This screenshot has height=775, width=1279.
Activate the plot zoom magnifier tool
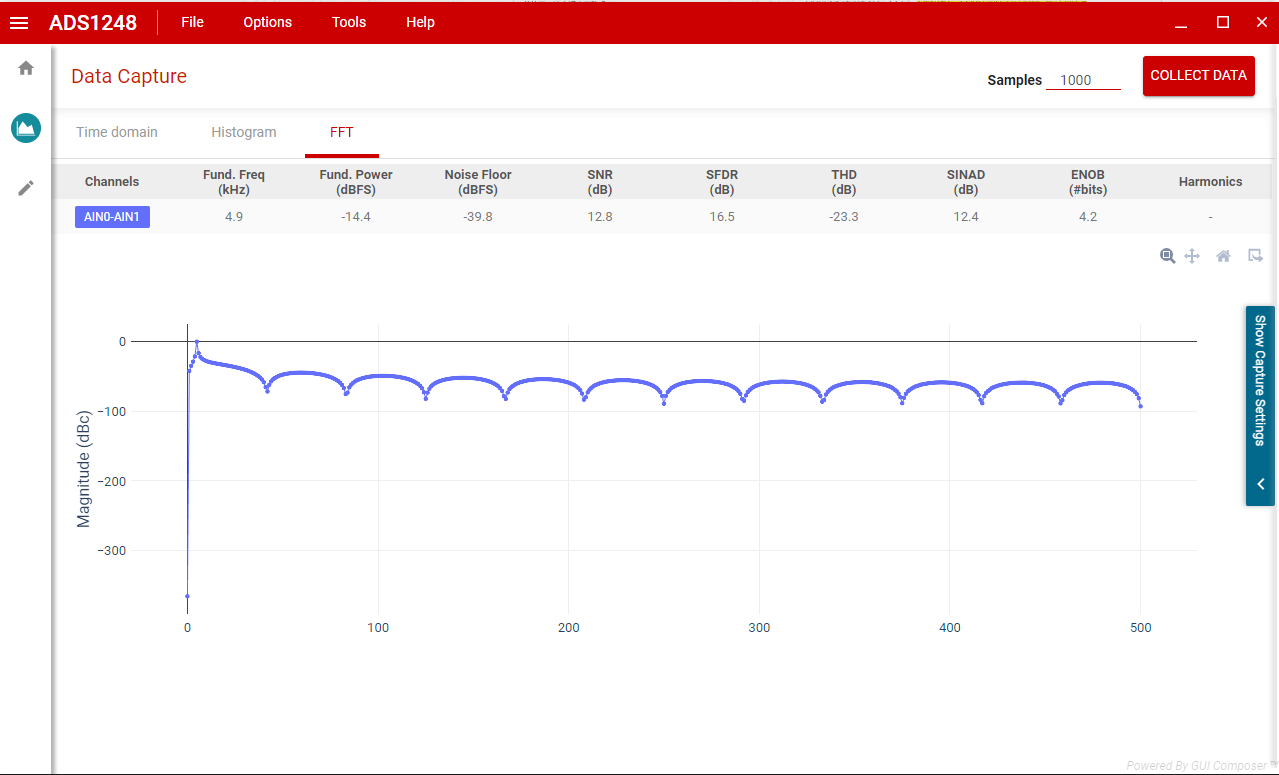pyautogui.click(x=1167, y=256)
